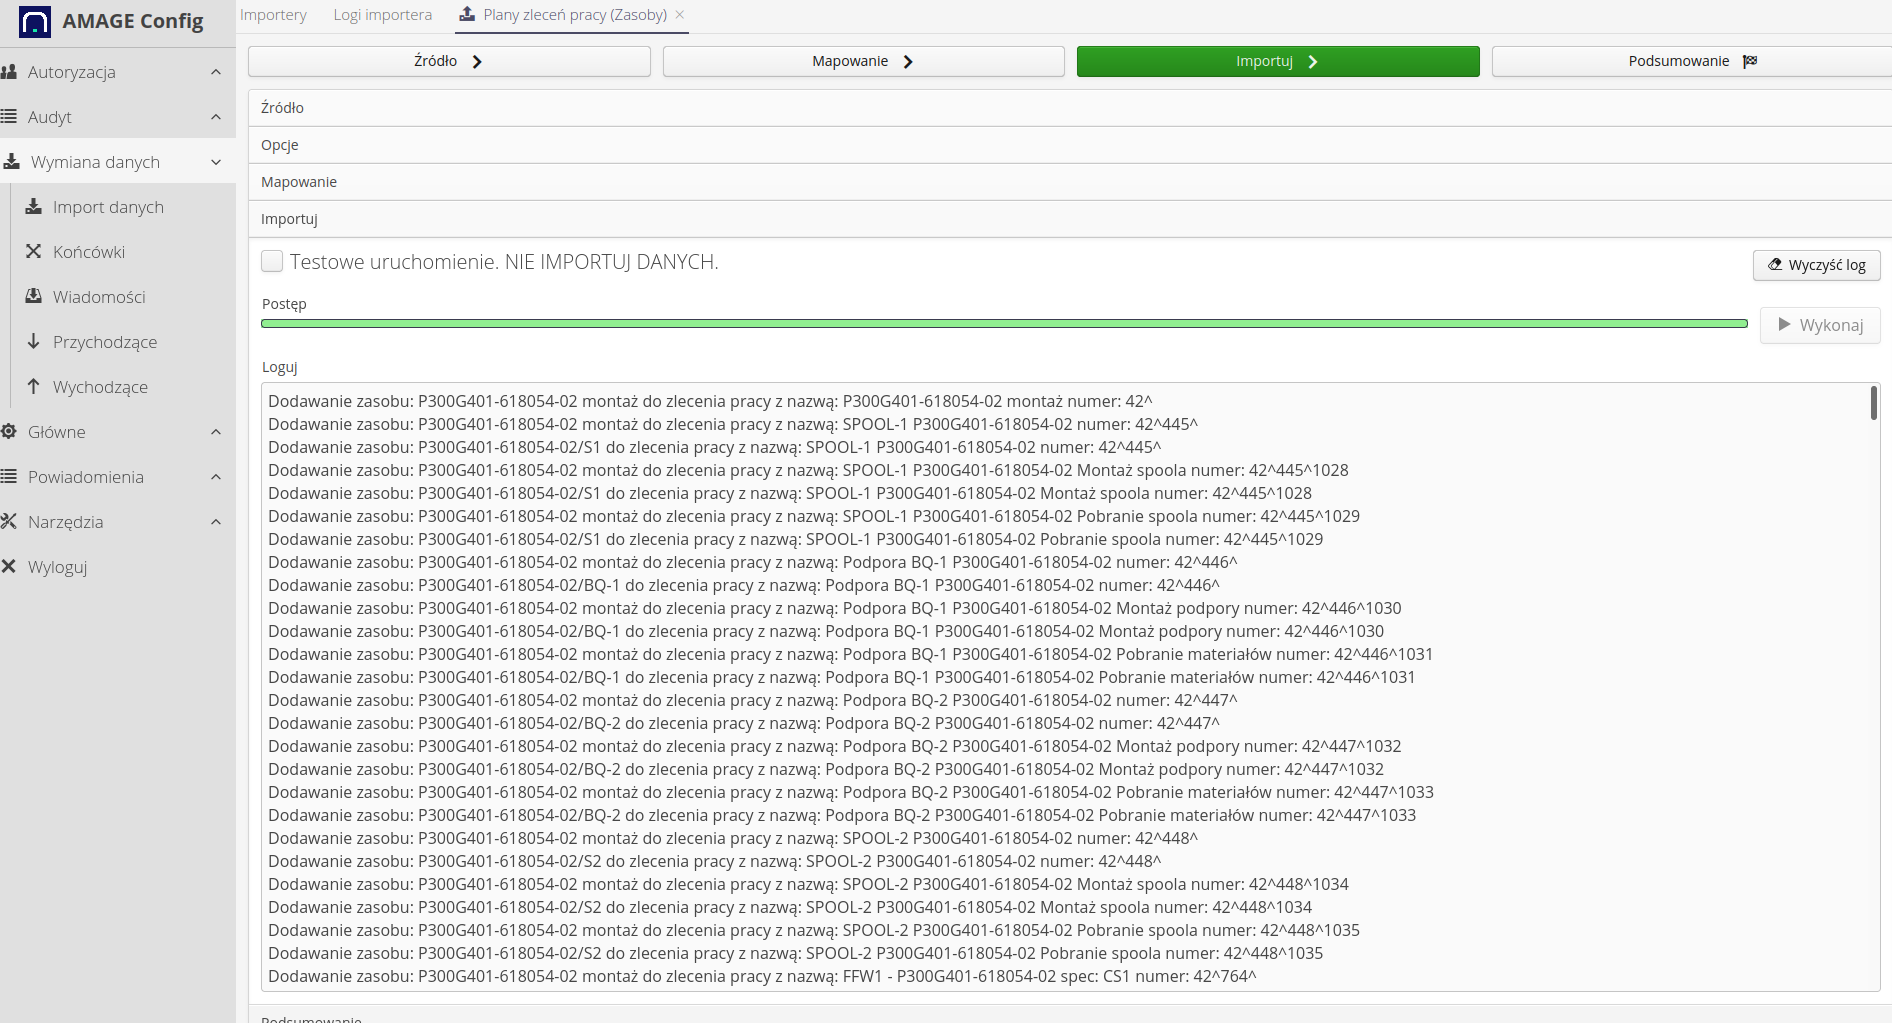Expand the Autoryzacja menu section

(216, 72)
